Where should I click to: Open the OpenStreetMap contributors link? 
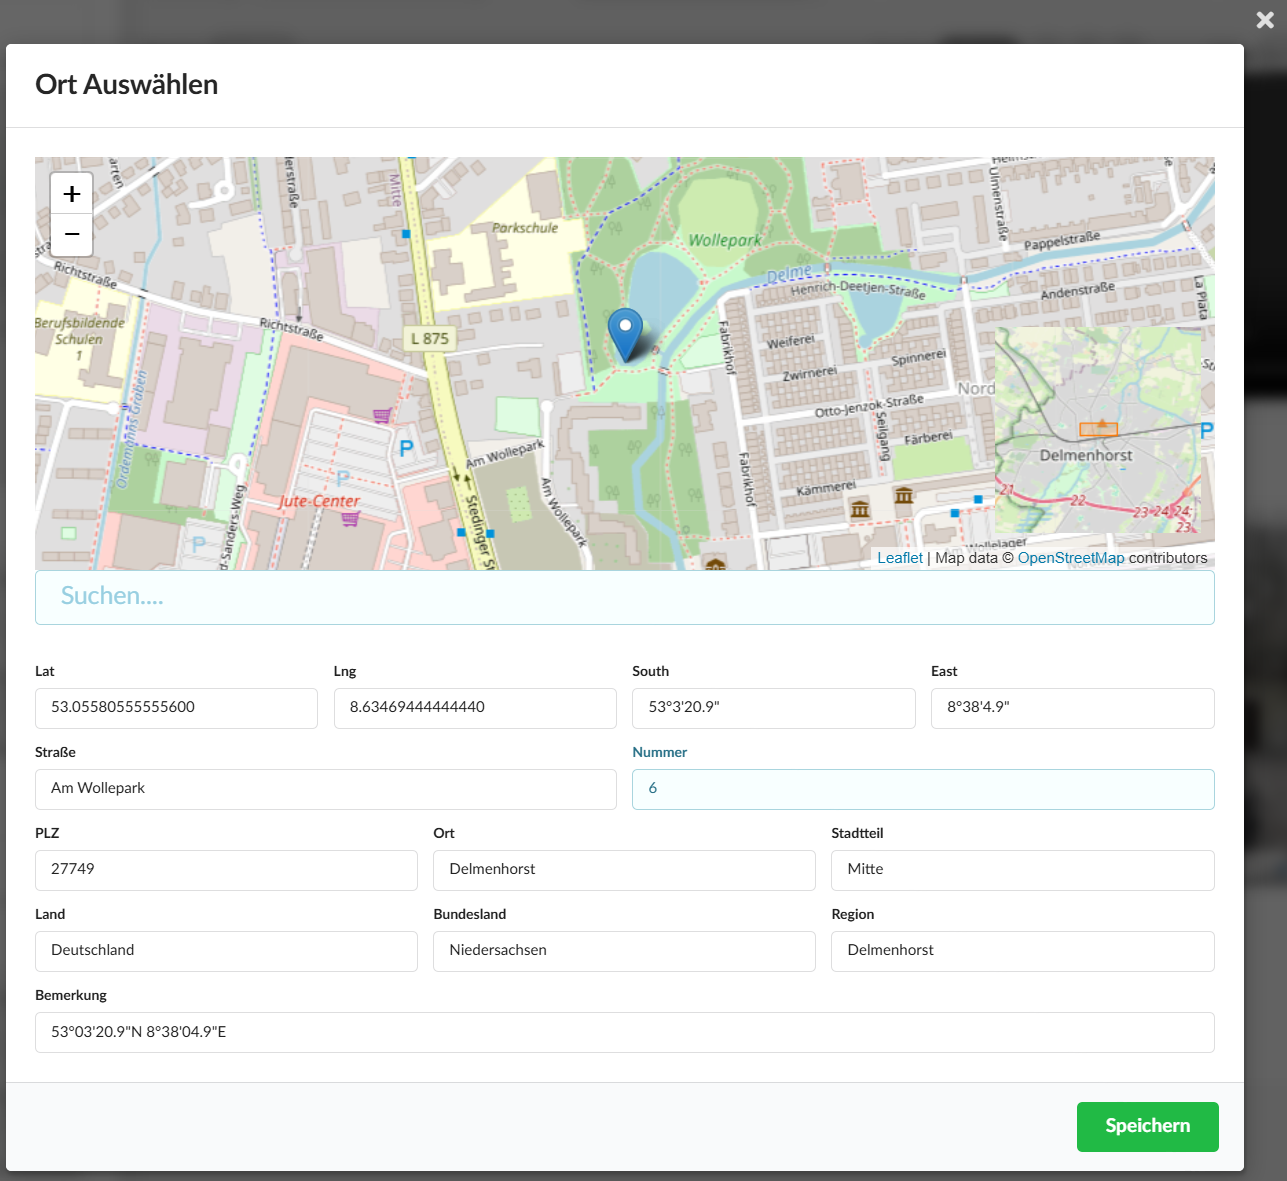coord(1071,557)
